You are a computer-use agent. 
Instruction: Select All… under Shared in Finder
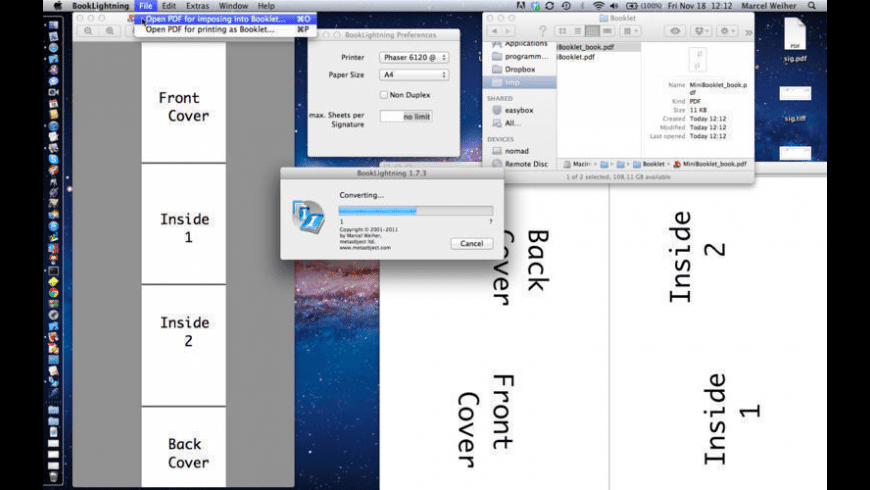pyautogui.click(x=520, y=123)
